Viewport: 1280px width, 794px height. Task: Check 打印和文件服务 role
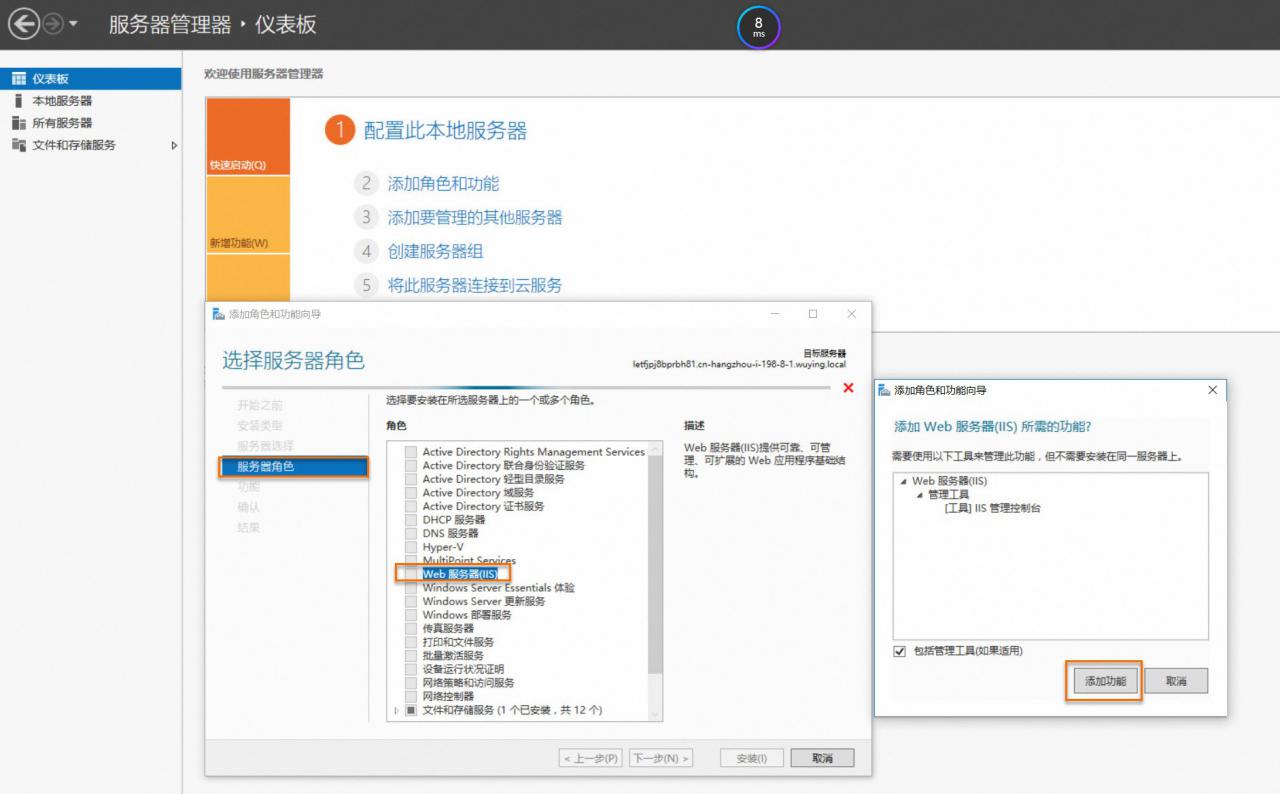click(x=411, y=642)
